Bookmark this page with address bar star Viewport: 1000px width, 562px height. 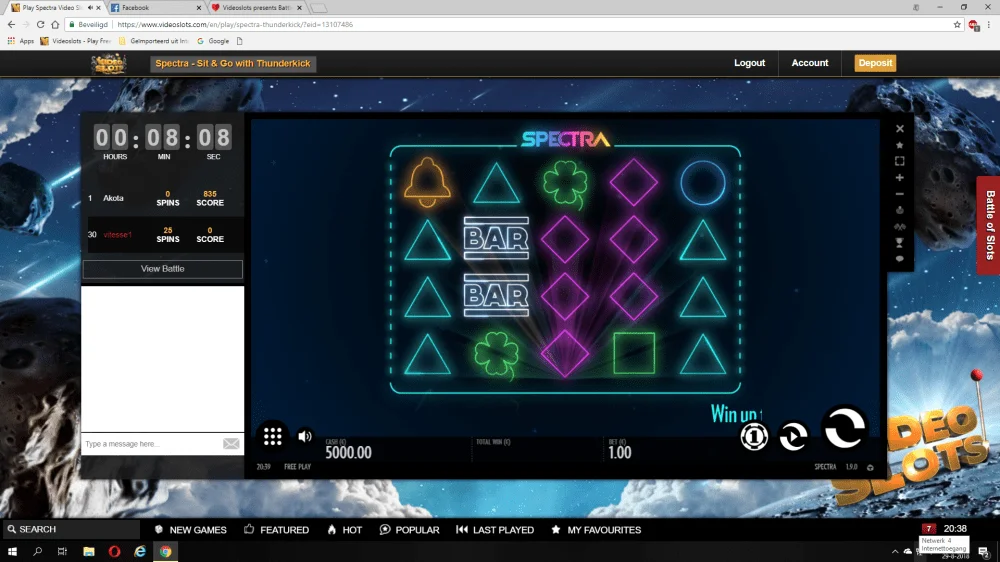click(957, 24)
